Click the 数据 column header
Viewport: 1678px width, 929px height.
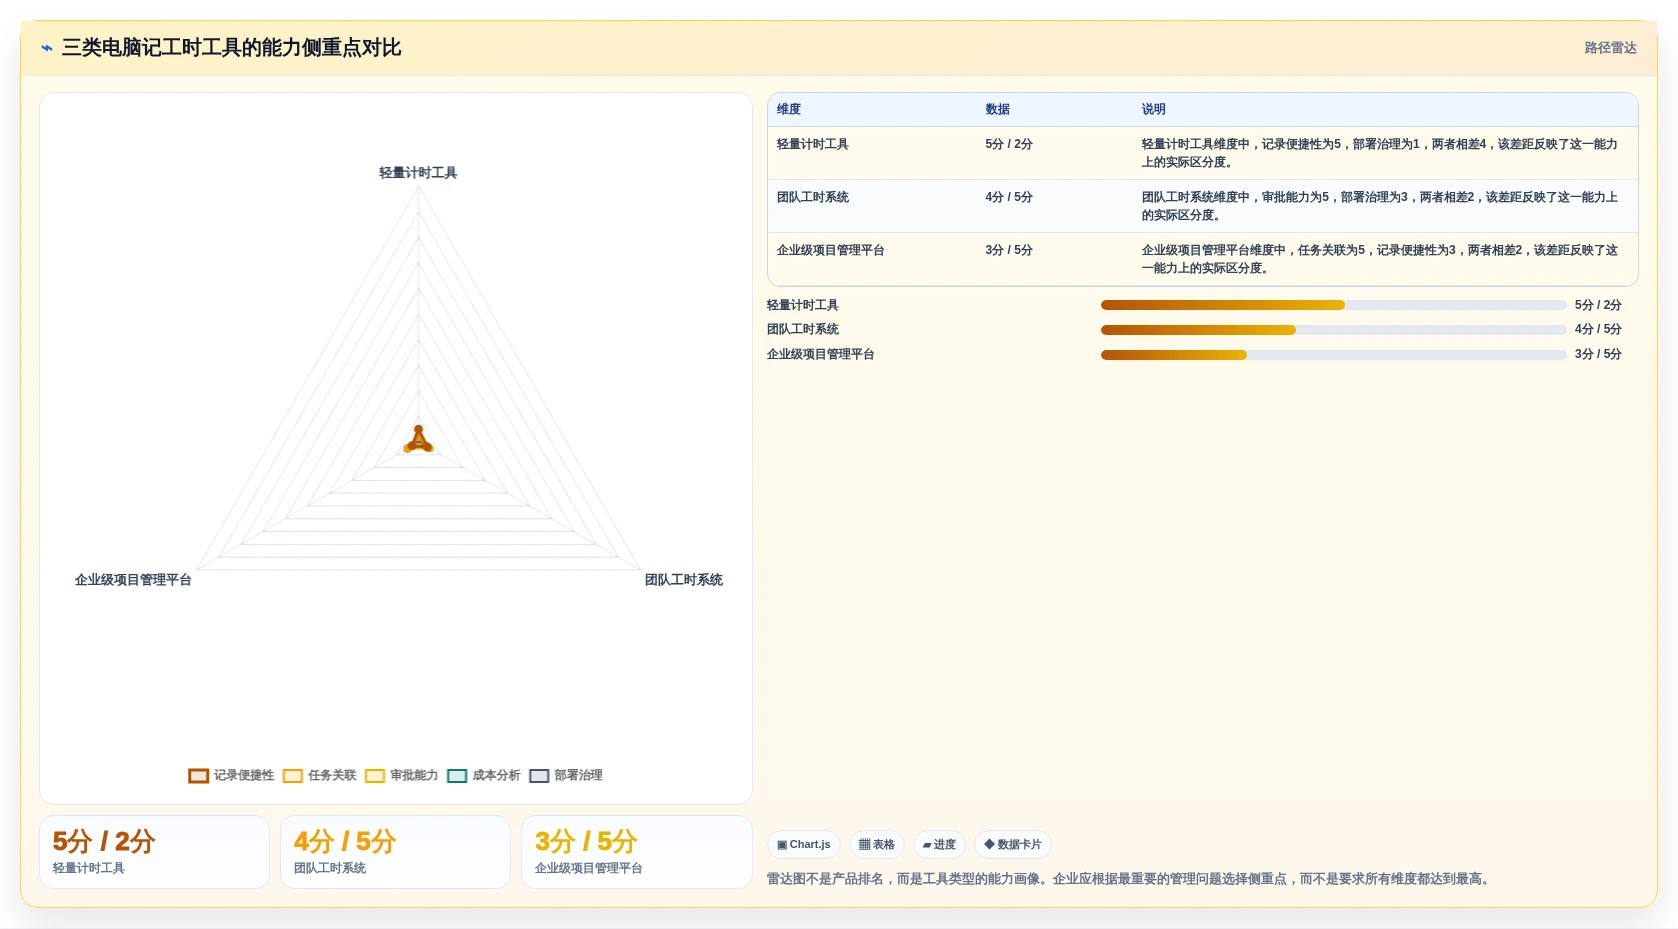tap(997, 110)
